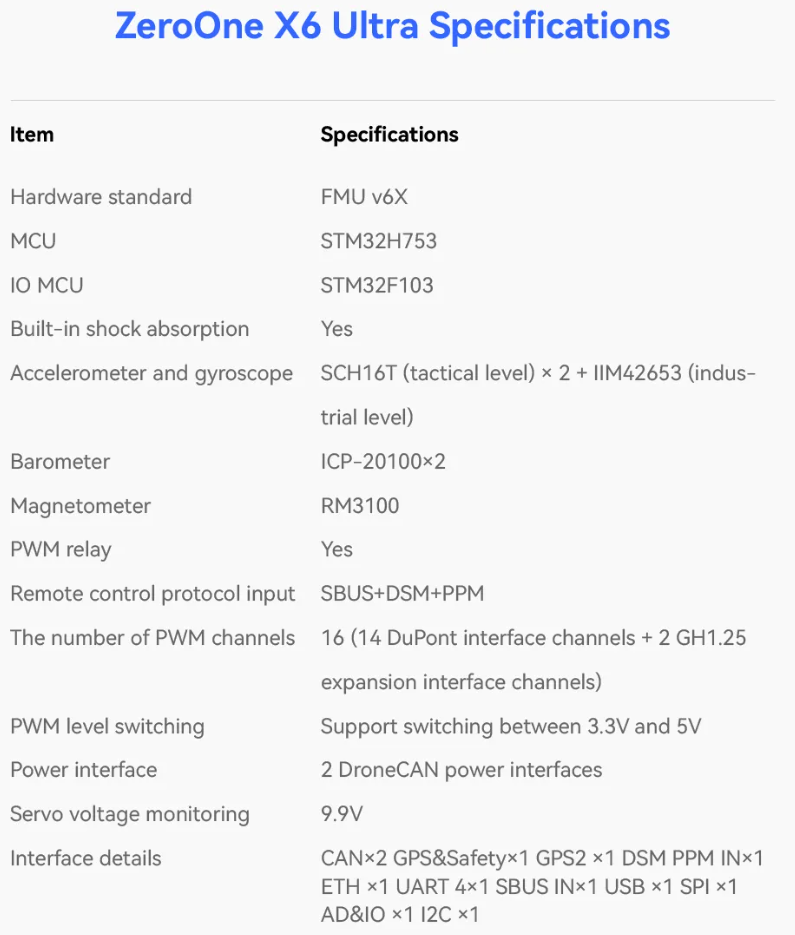Select the Hardware standard row label
Viewport: 795px width, 935px height.
point(101,197)
